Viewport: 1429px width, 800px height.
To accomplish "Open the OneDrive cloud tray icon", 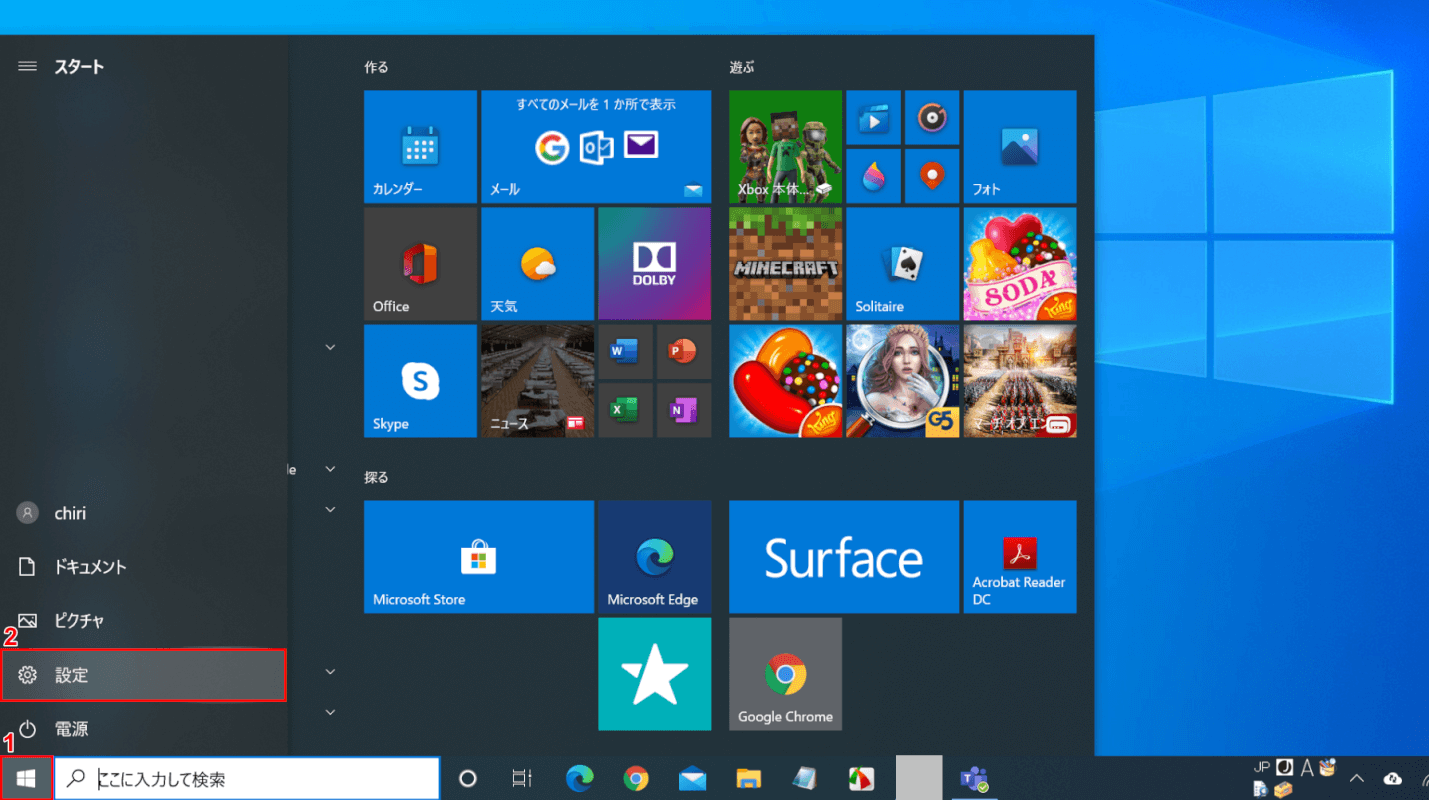I will pyautogui.click(x=1392, y=778).
